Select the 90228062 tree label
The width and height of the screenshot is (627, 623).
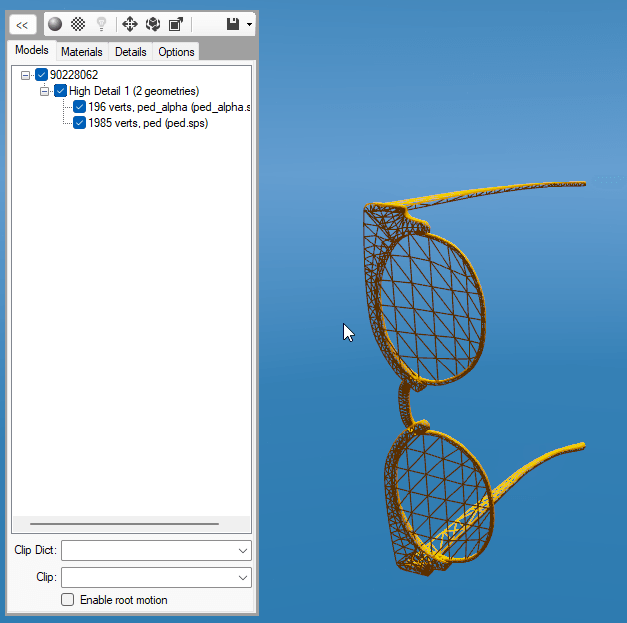click(74, 75)
